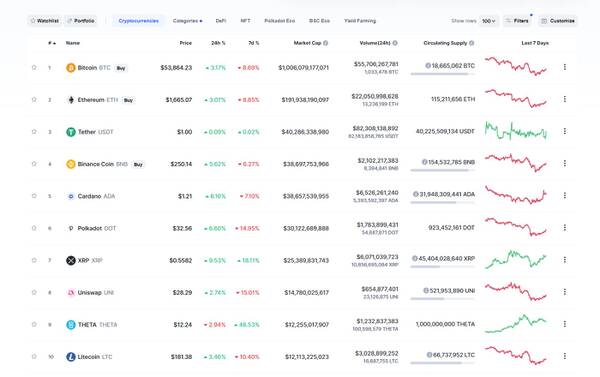Open the Filters button
Viewport: 600px width, 377px height.
point(517,21)
